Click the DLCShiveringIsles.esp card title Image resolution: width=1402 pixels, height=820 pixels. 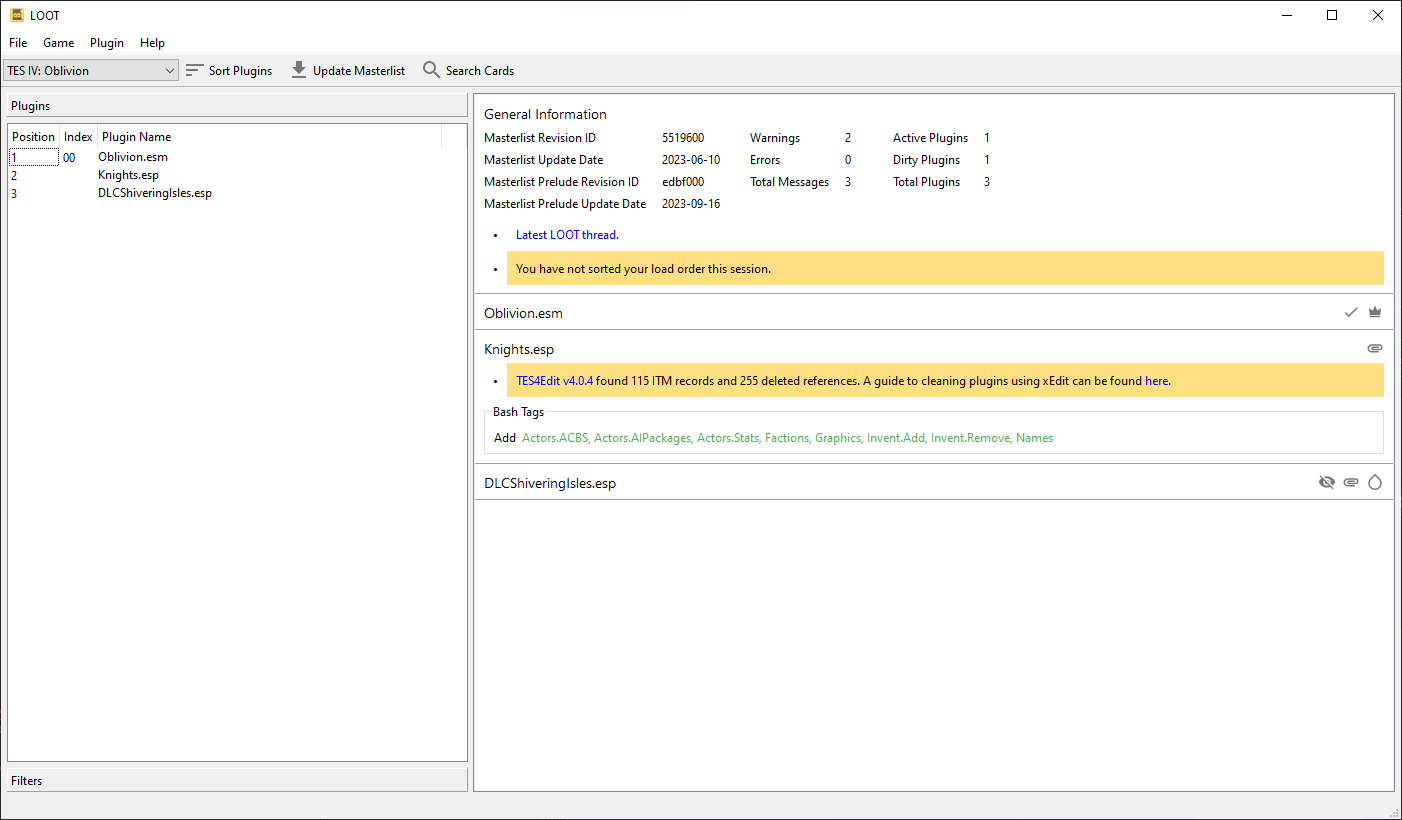(x=550, y=483)
